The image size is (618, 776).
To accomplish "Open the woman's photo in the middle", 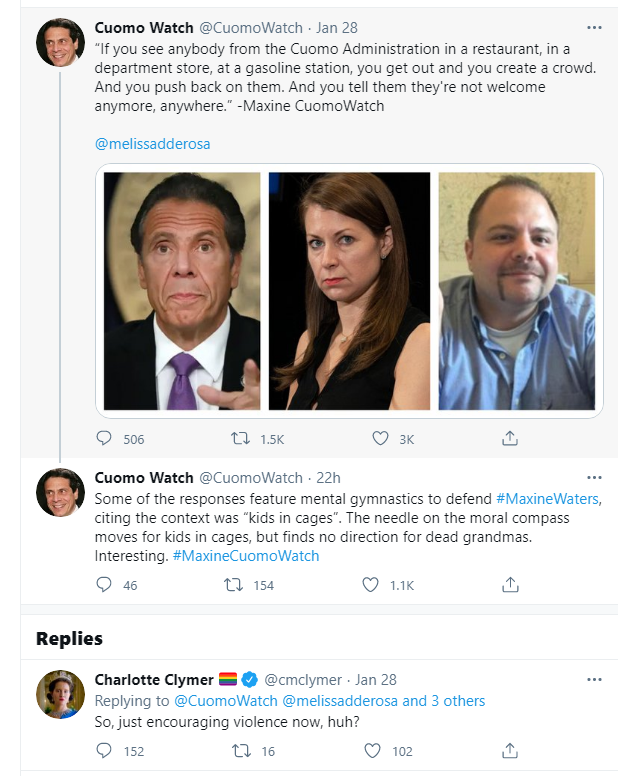I will pos(349,291).
